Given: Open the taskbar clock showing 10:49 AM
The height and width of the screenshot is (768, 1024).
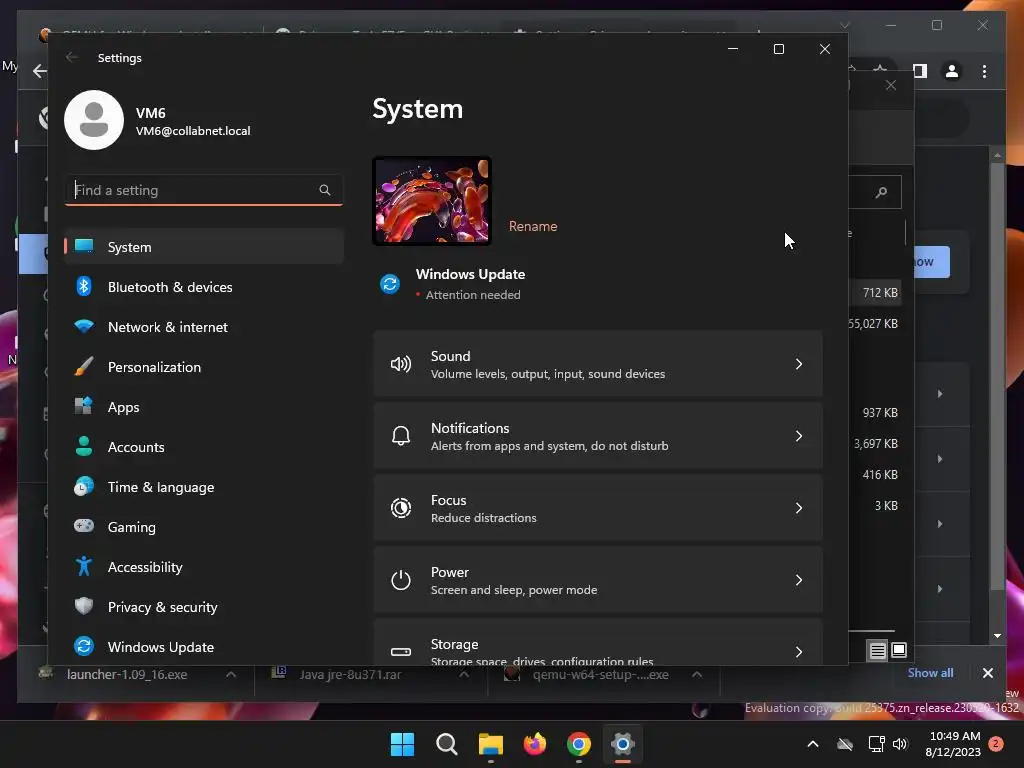Looking at the screenshot, I should click(953, 744).
